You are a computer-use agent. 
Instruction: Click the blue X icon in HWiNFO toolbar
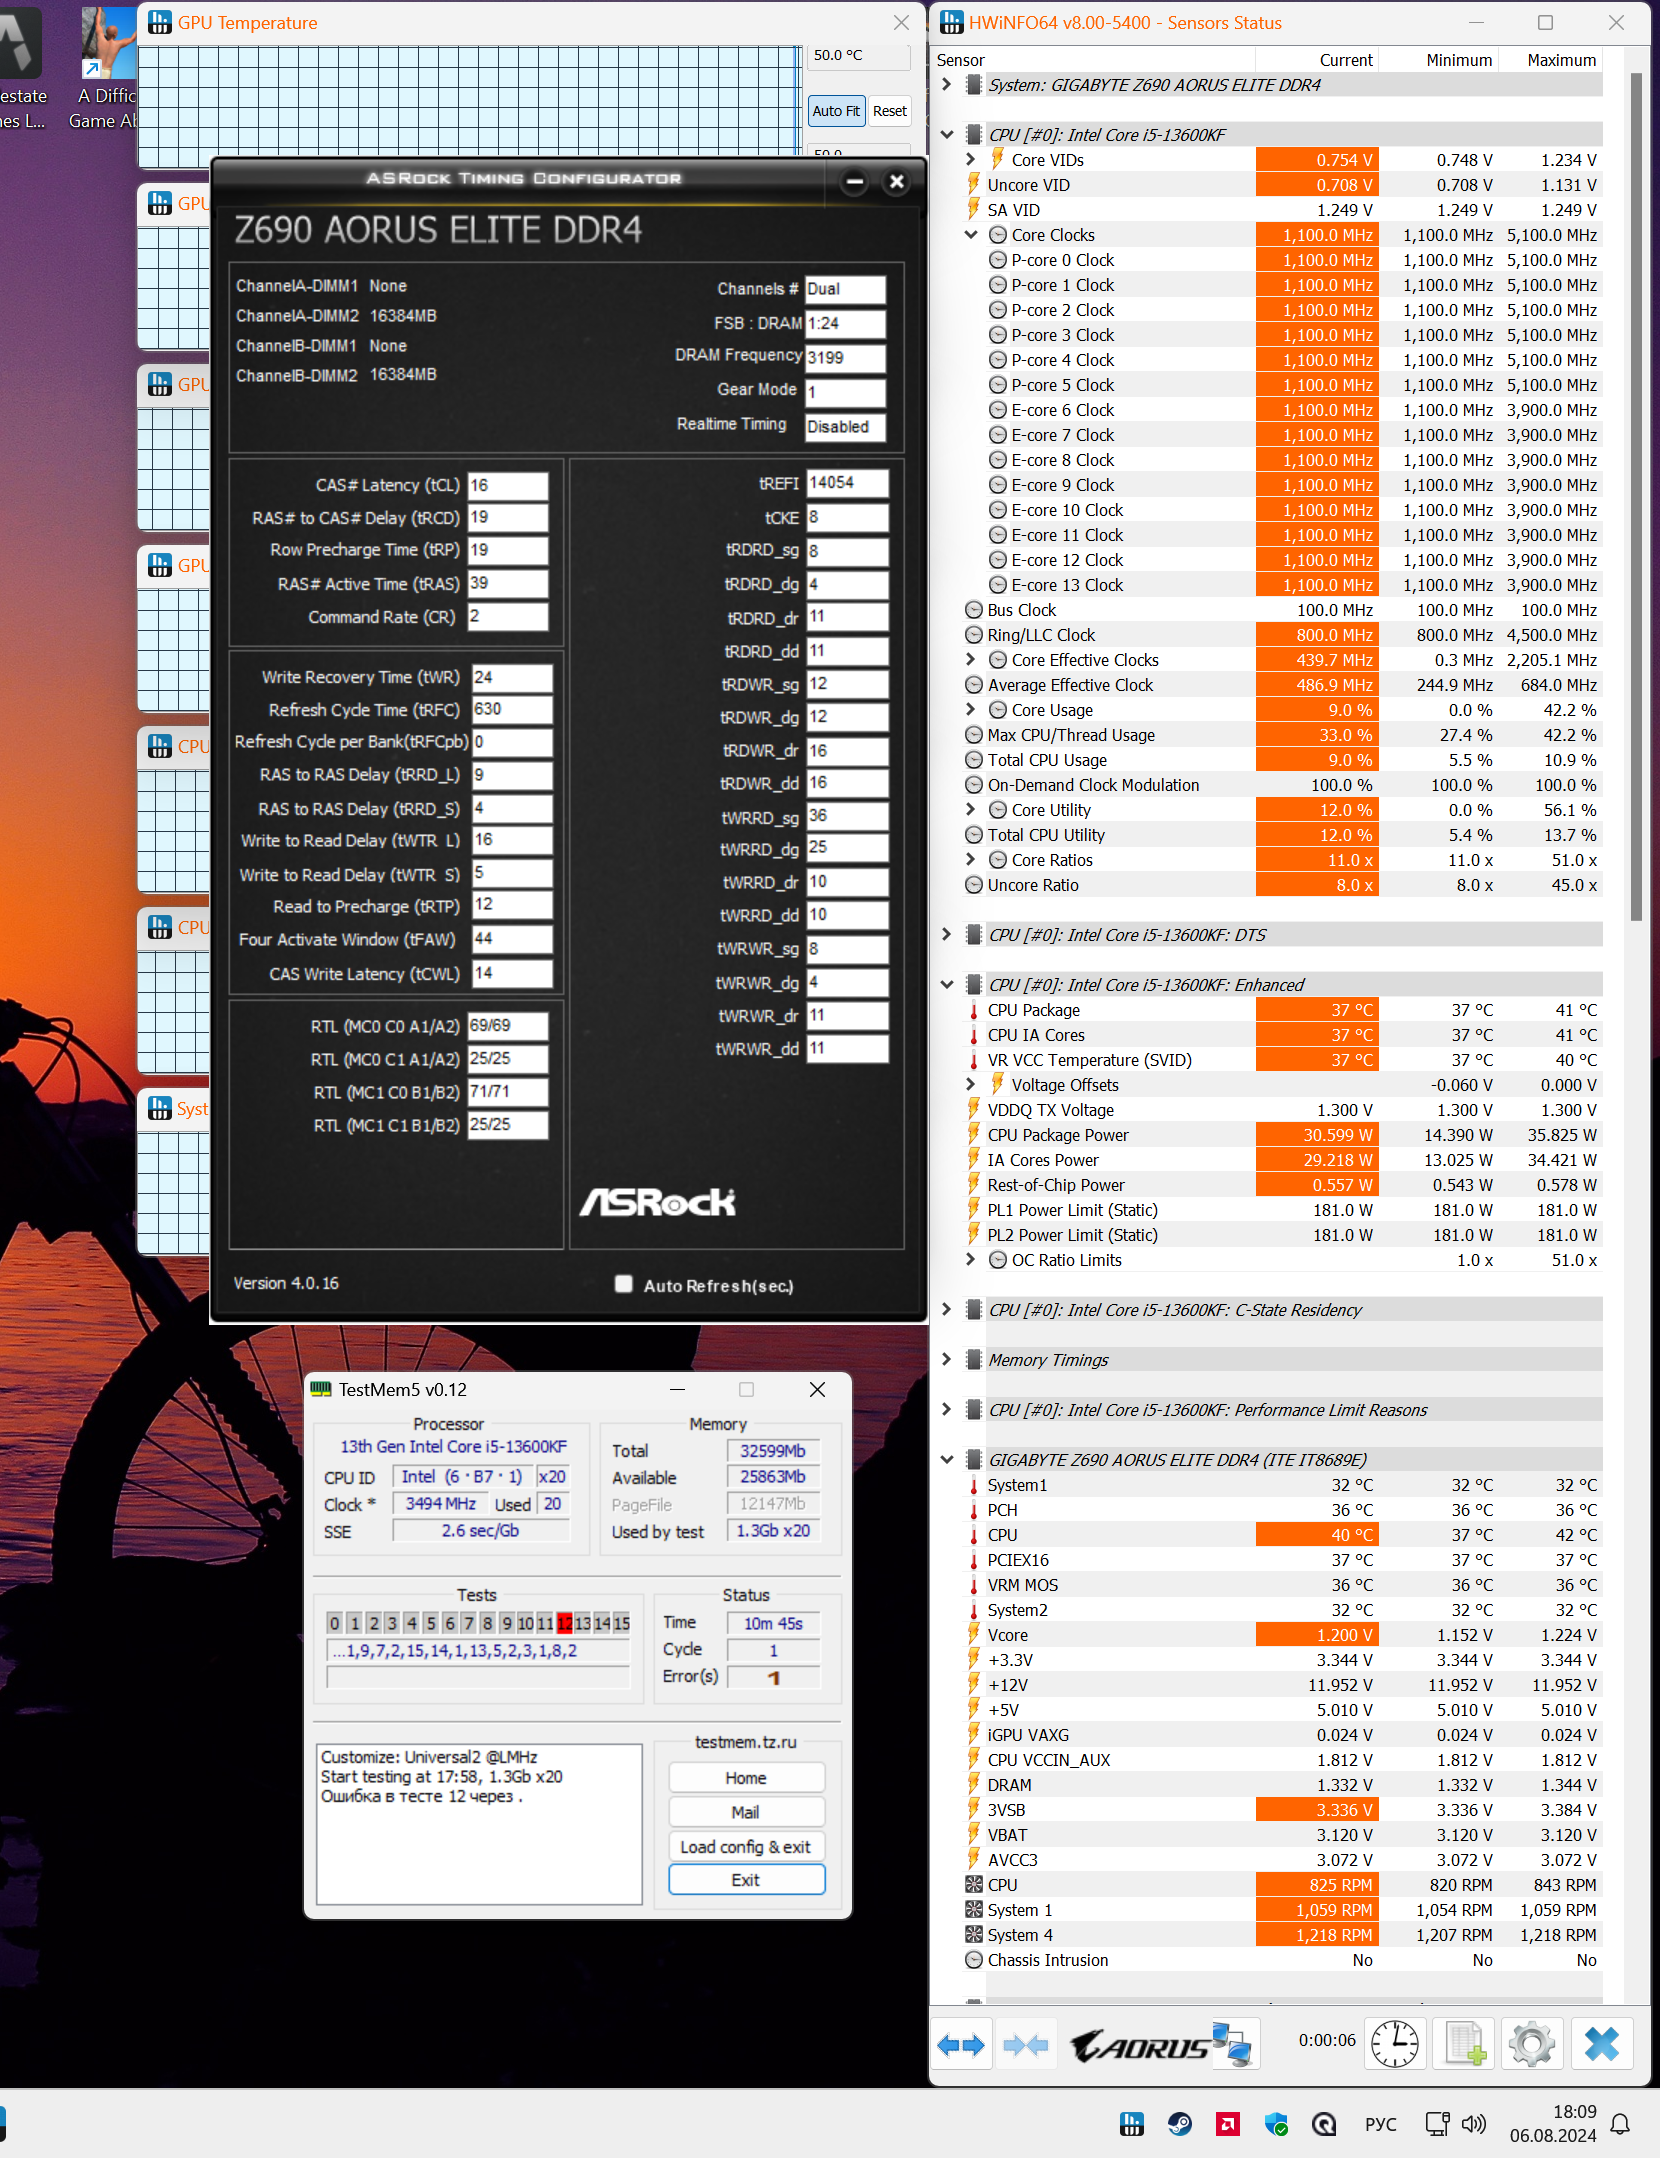1601,2045
